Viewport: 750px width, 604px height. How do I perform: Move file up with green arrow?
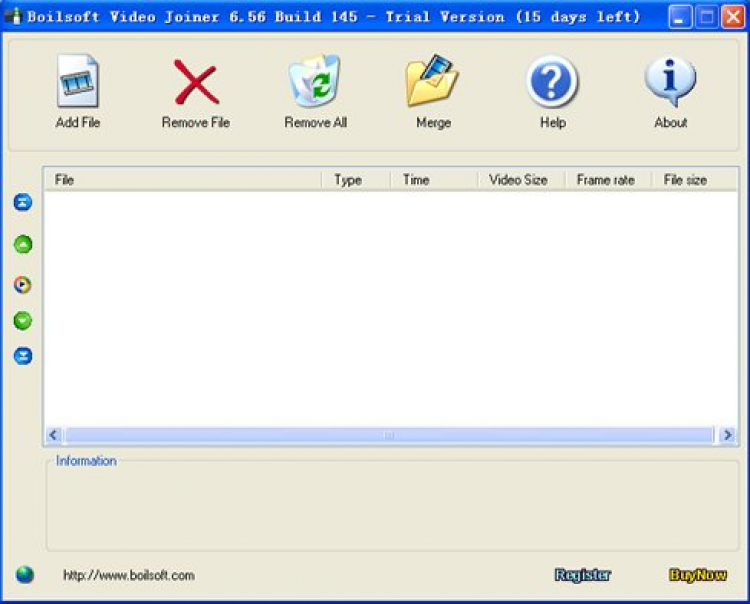[23, 244]
